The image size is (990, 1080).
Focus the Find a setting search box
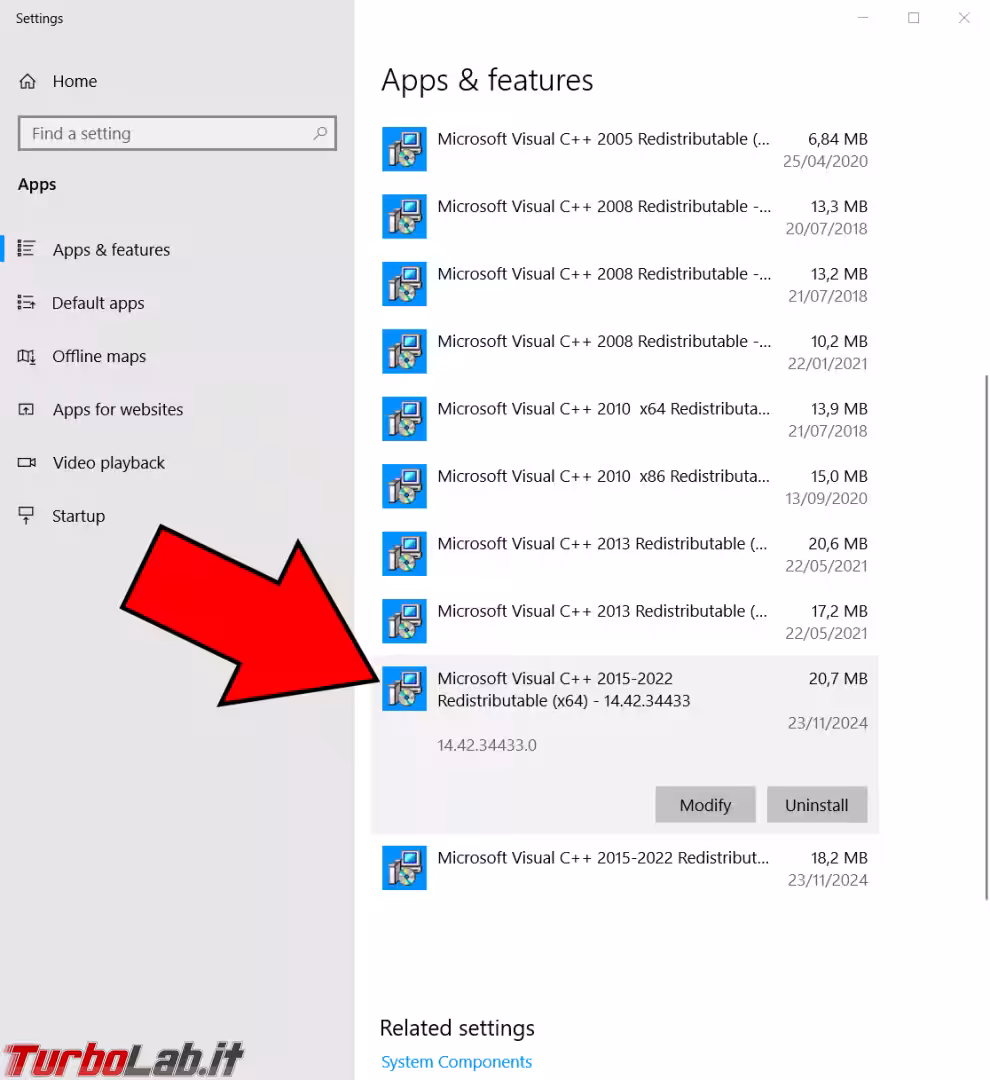click(x=177, y=133)
